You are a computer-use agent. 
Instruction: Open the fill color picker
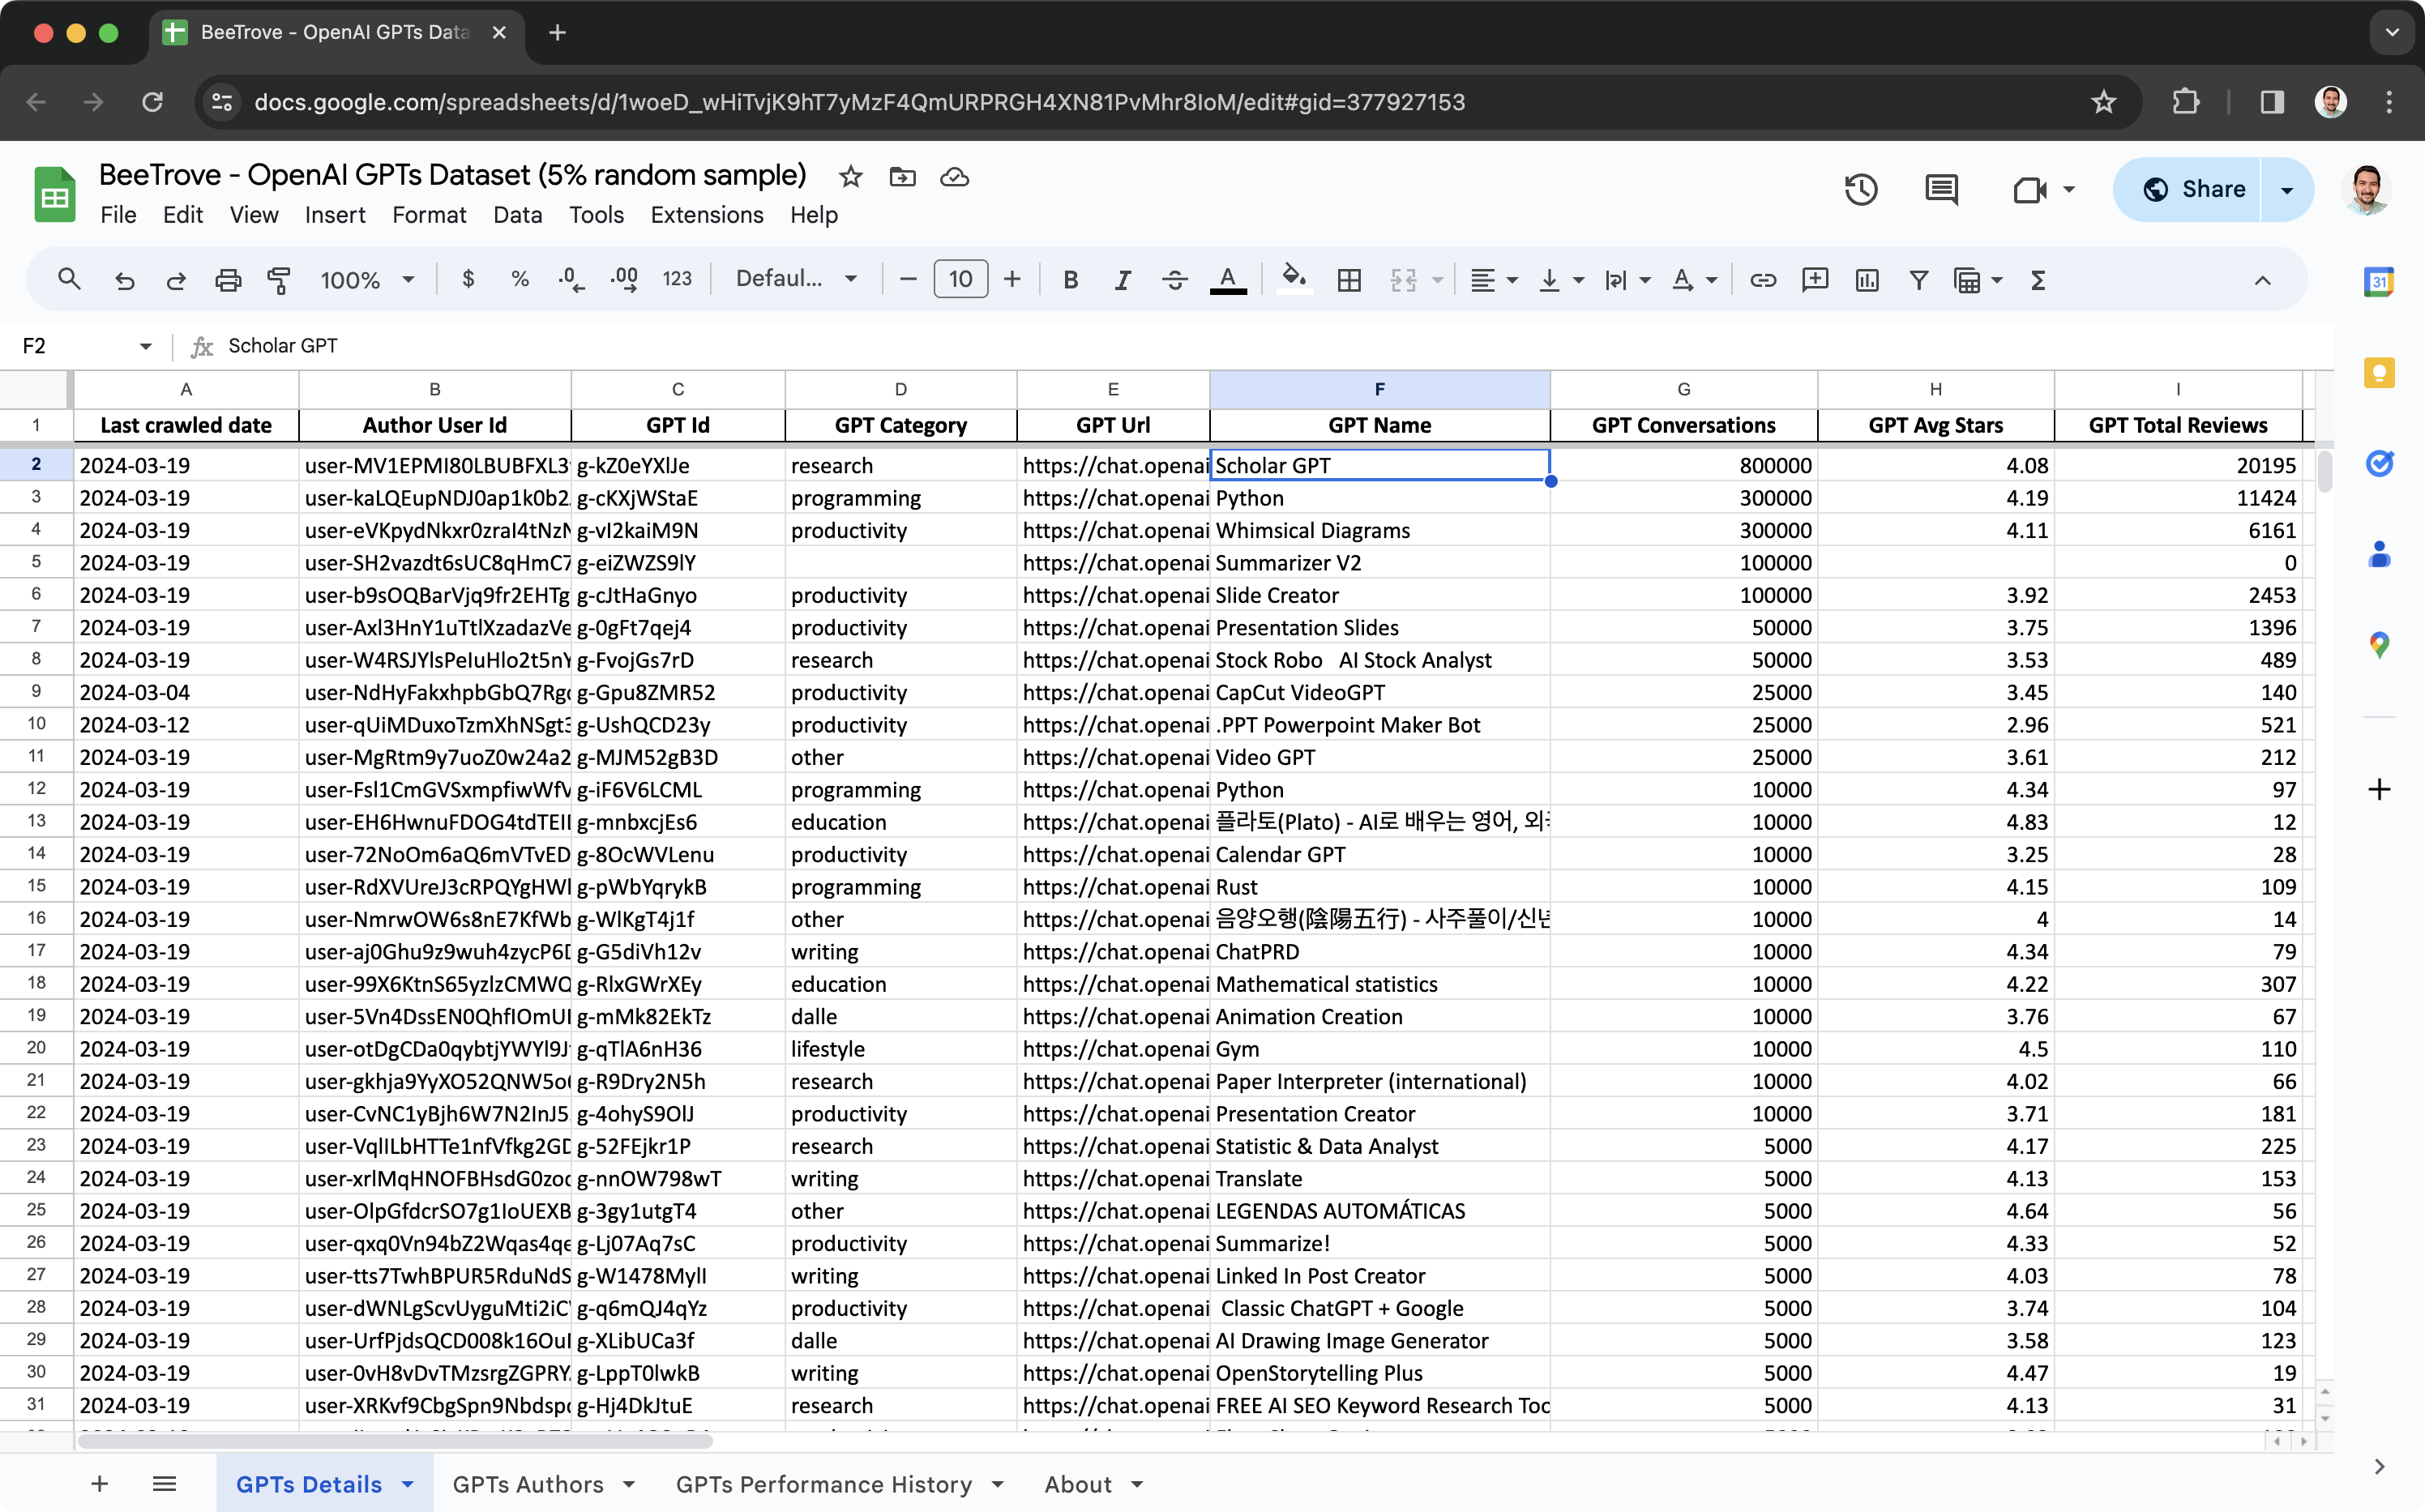coord(1294,280)
